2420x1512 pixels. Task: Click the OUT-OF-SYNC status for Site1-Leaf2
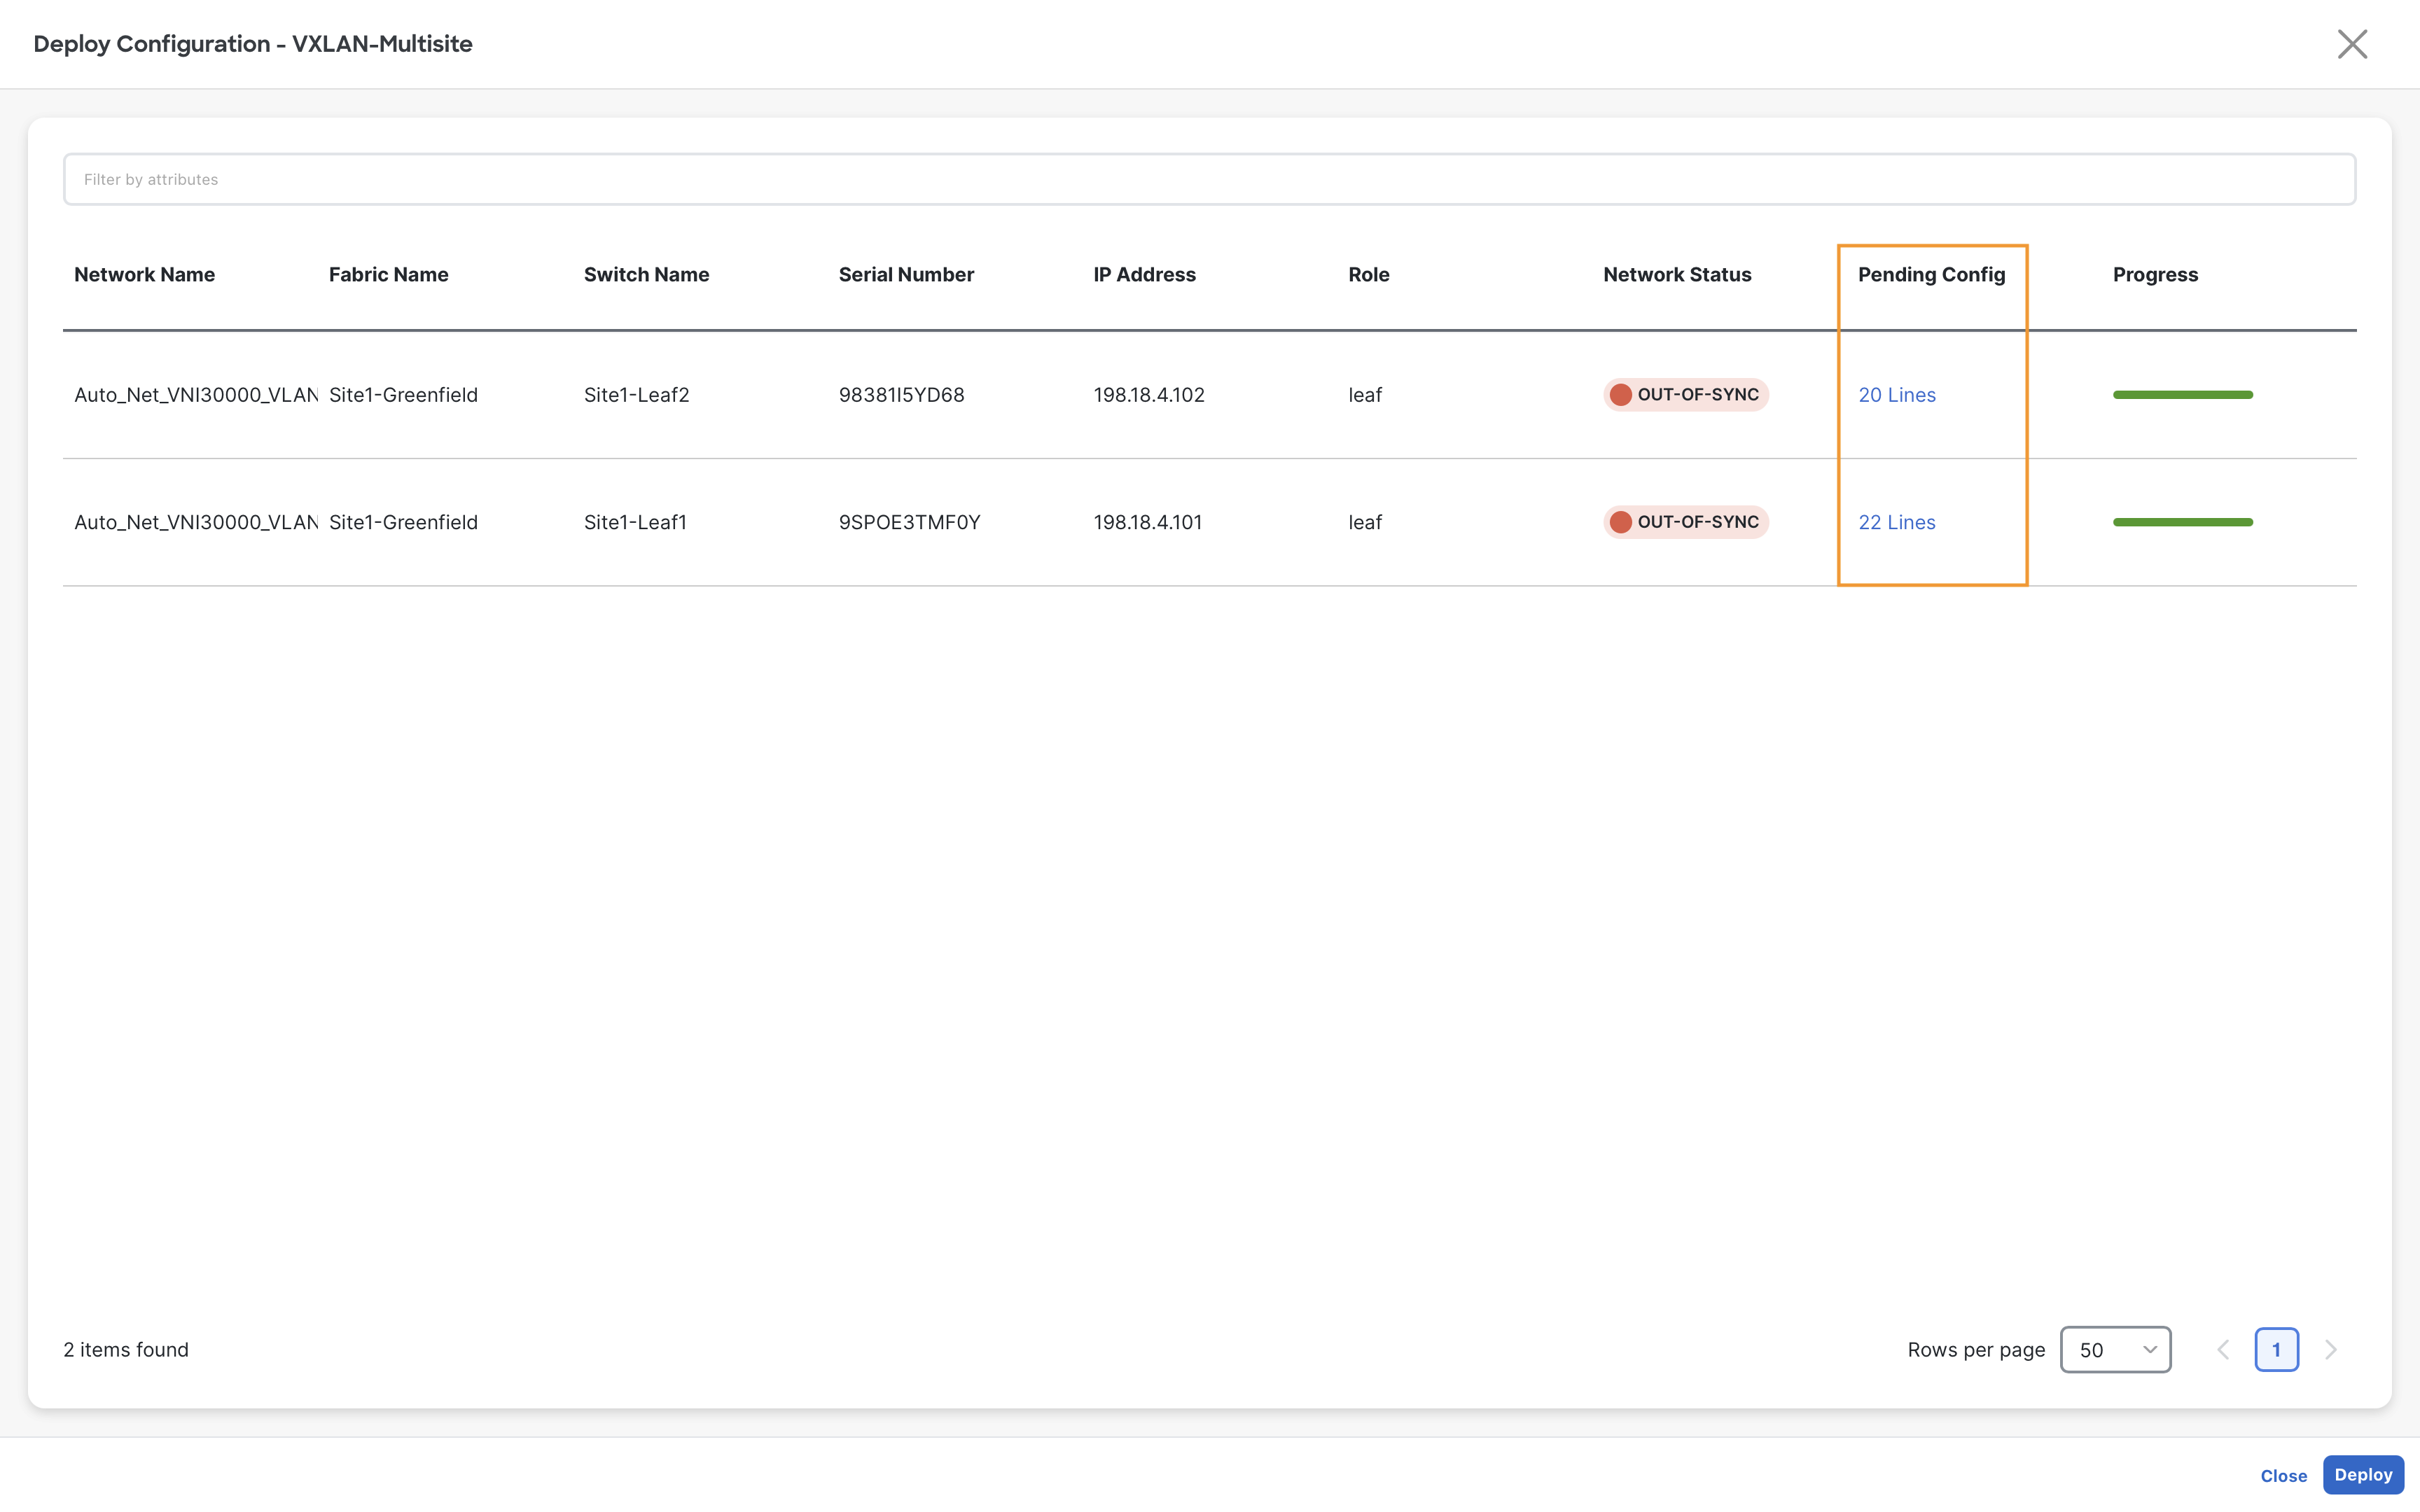coord(1686,395)
